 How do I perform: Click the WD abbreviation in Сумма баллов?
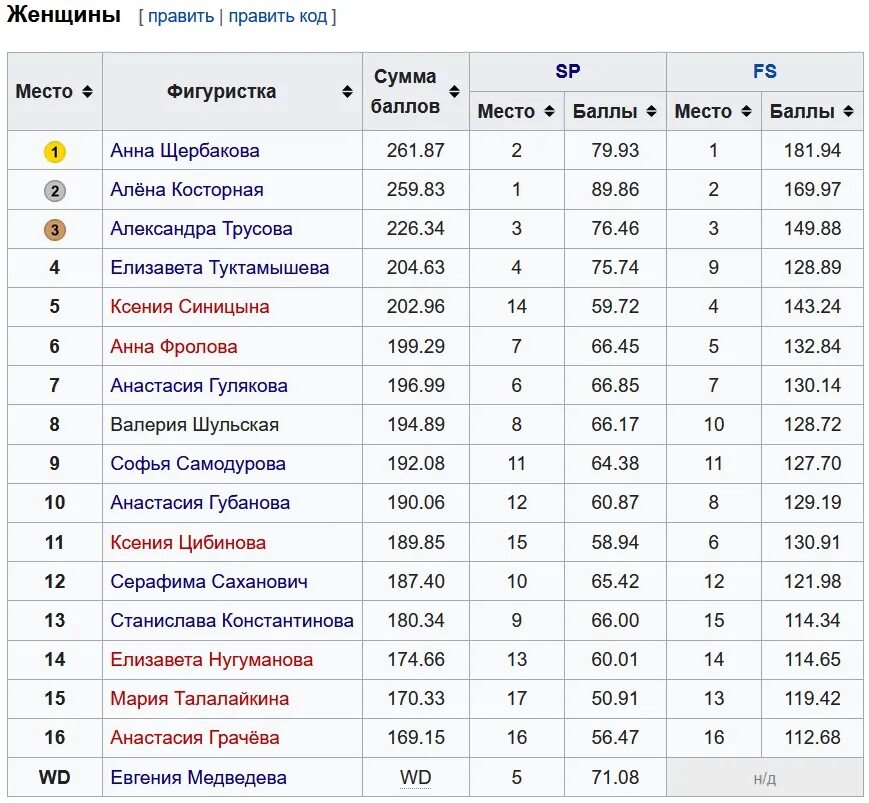[x=416, y=778]
